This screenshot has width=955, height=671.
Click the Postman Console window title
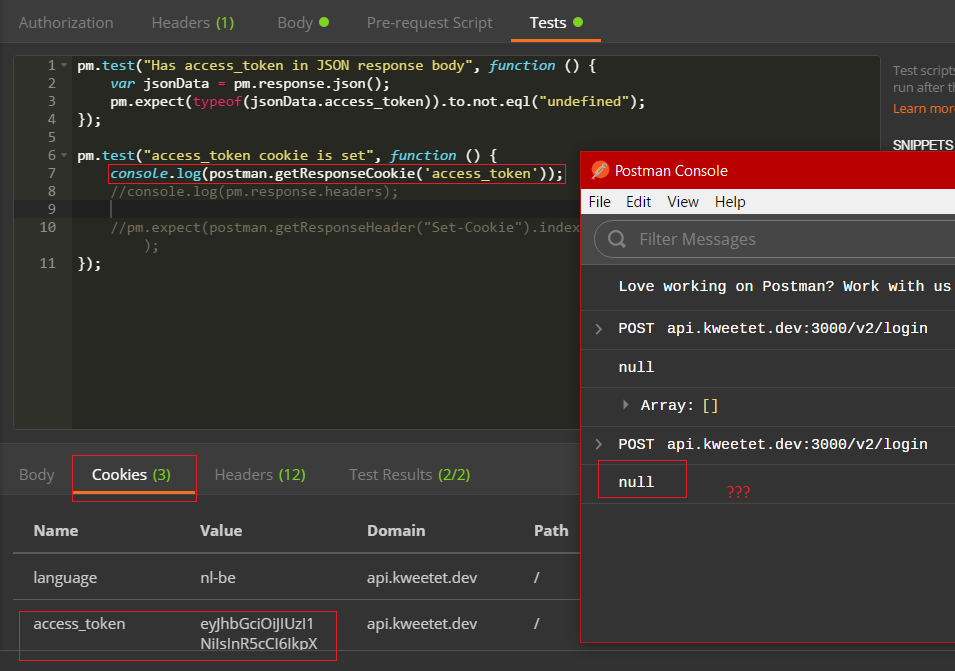671,170
